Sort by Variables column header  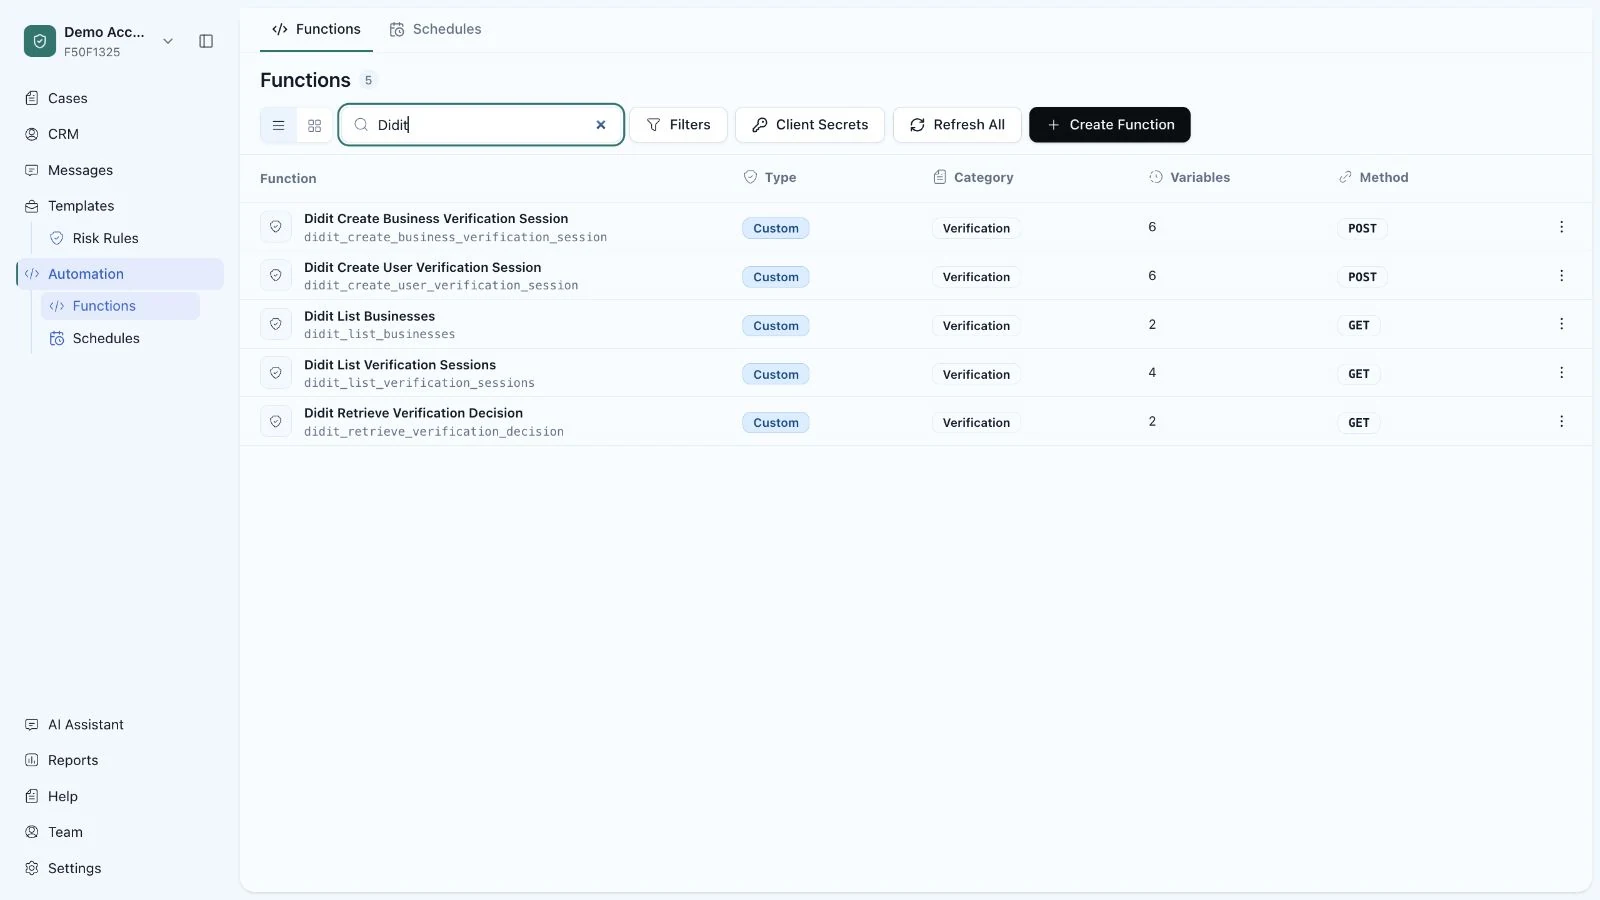point(1189,177)
